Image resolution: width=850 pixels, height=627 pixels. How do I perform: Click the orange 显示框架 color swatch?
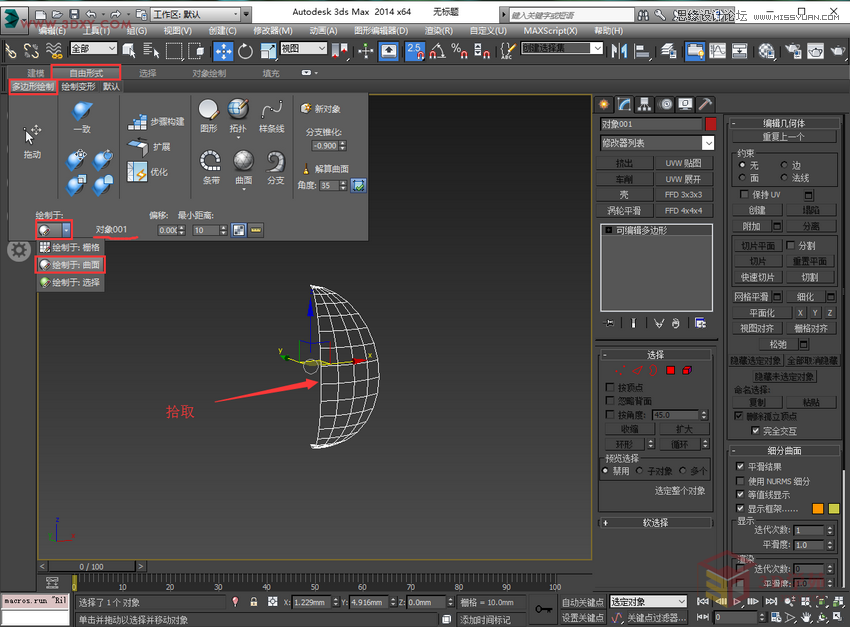pos(818,508)
